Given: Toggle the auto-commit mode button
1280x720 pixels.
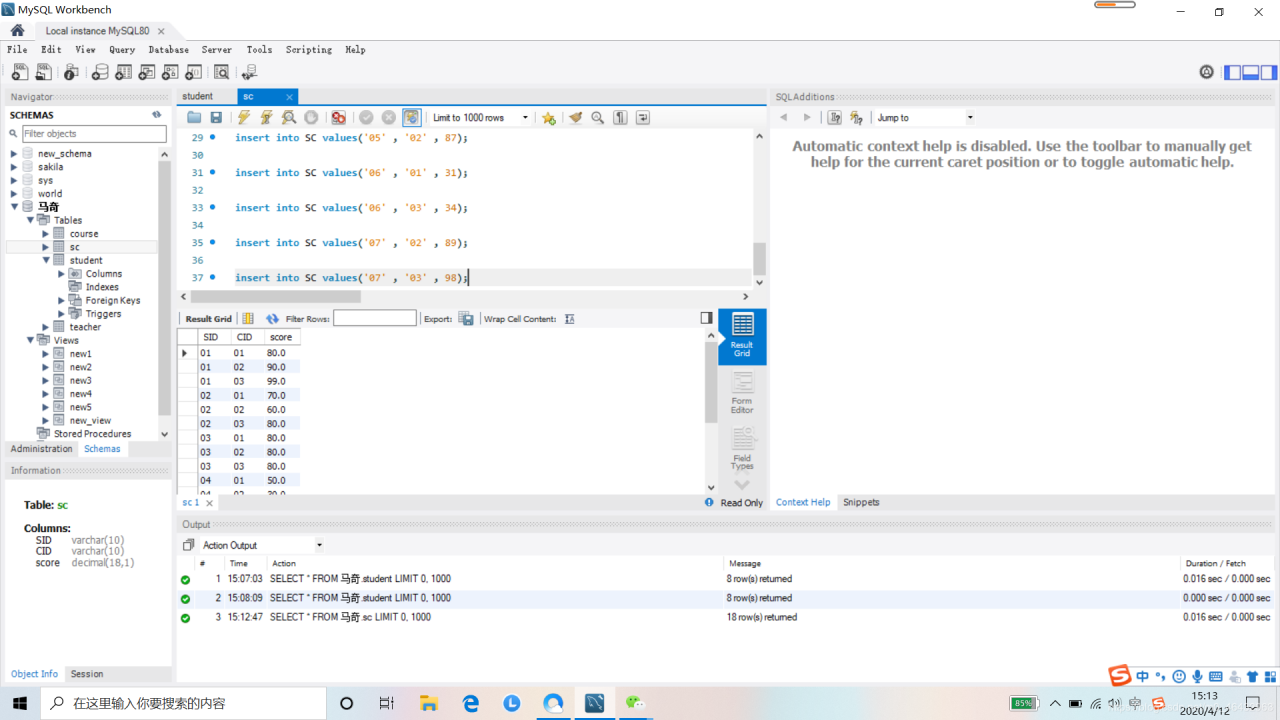Looking at the screenshot, I should tap(411, 117).
